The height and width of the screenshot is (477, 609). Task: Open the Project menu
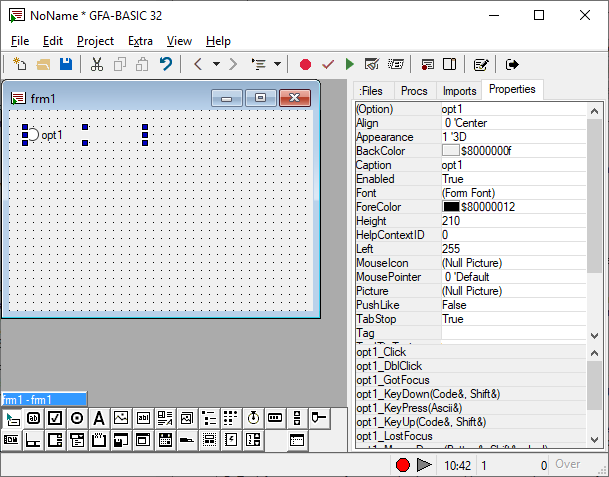click(x=95, y=41)
